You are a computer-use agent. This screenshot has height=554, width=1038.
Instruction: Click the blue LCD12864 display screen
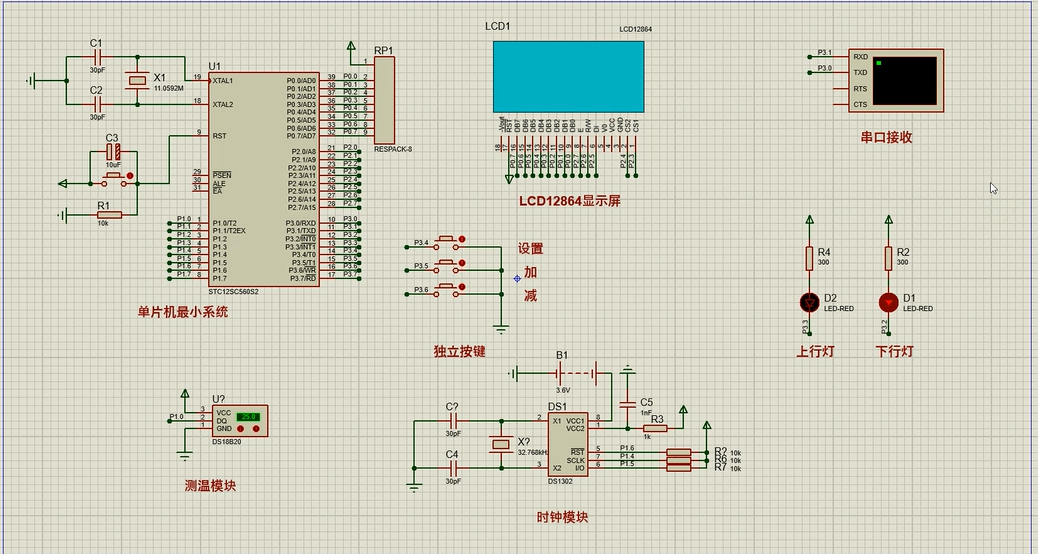568,77
